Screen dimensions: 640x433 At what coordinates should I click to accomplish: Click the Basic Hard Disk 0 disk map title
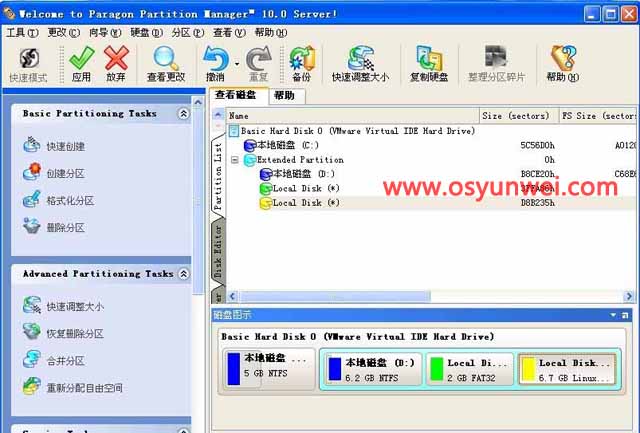pyautogui.click(x=358, y=337)
